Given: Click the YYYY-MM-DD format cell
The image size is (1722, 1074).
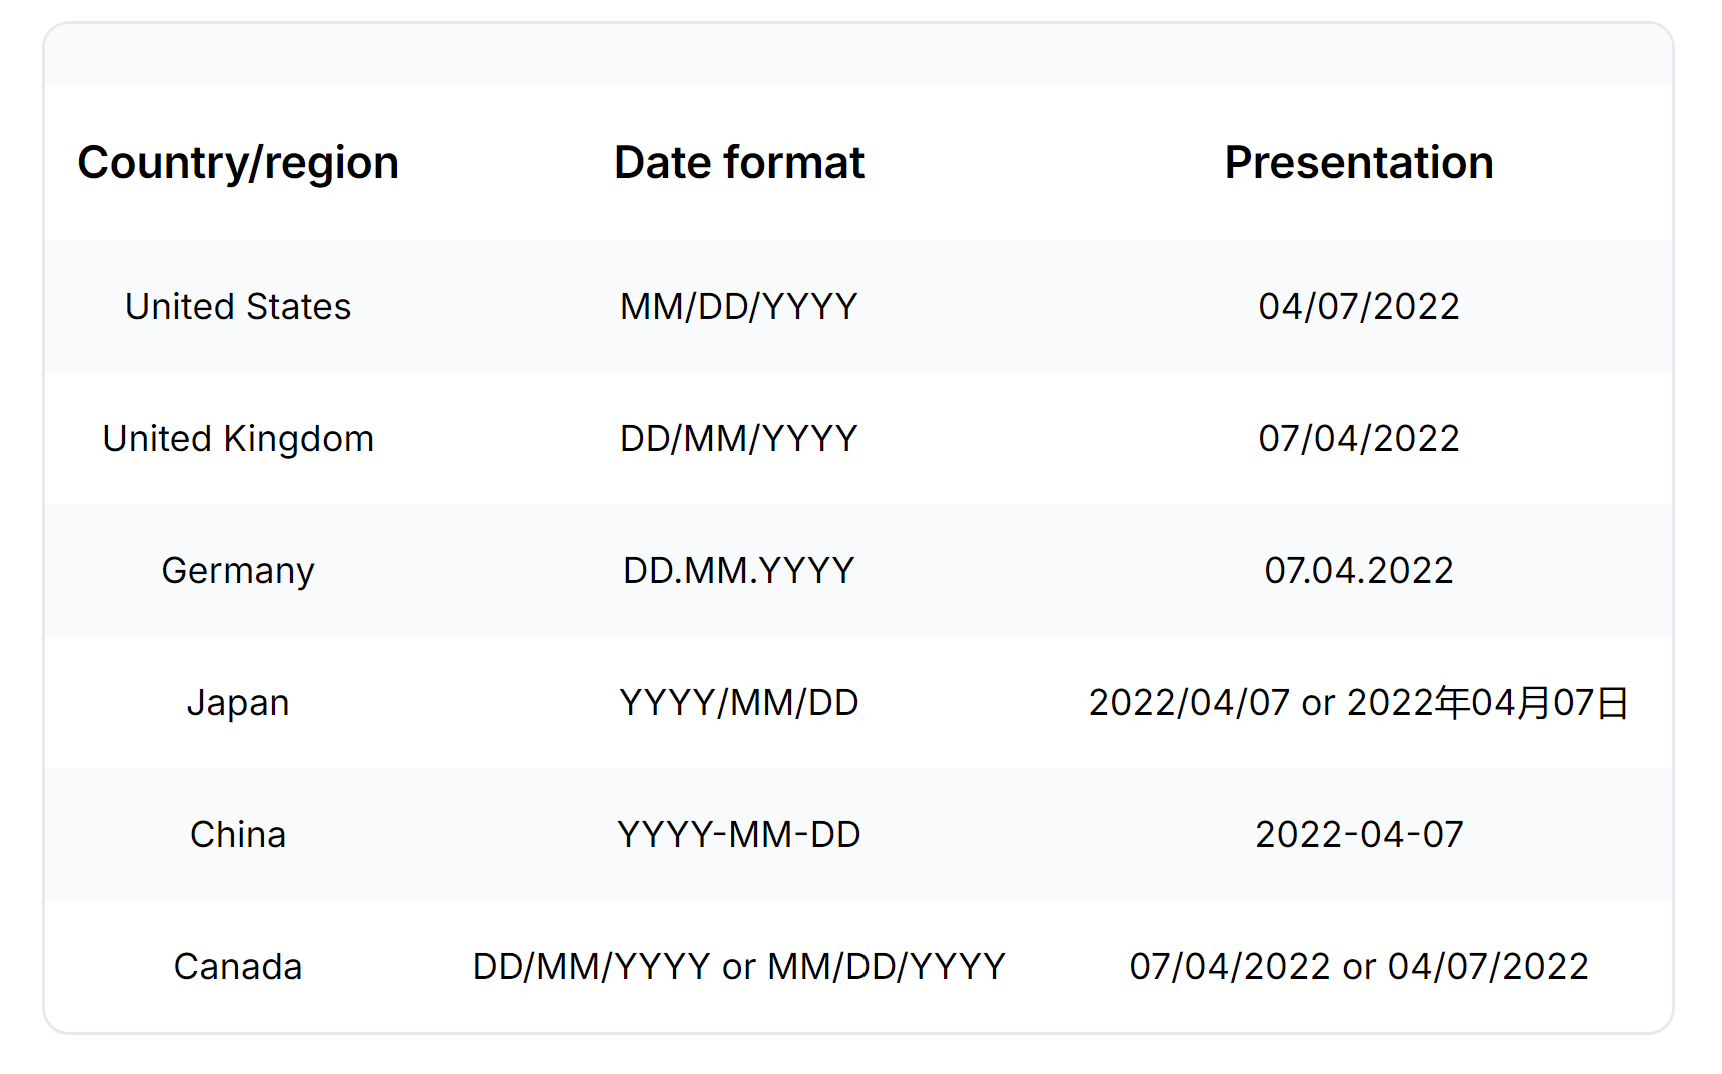Looking at the screenshot, I should click(x=739, y=834).
